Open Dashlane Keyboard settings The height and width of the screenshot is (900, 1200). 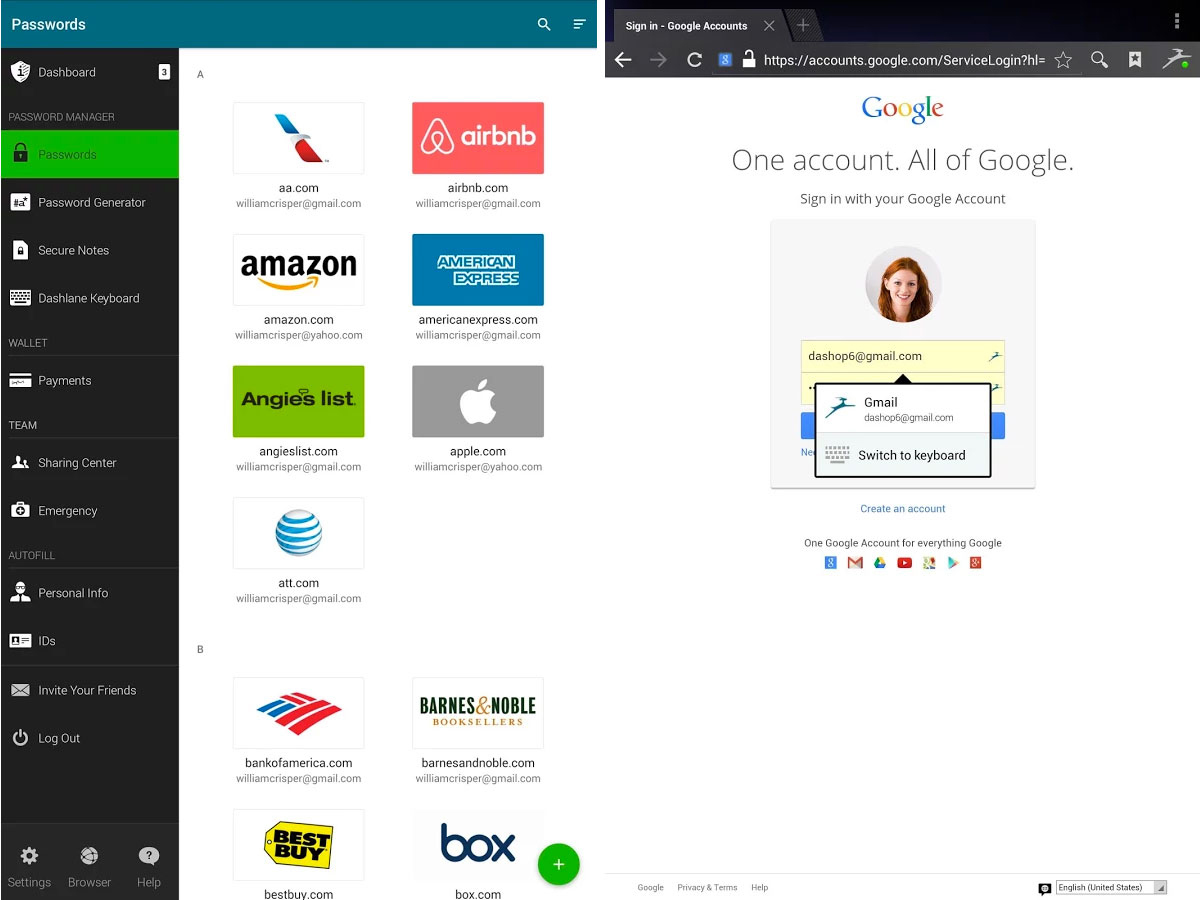click(90, 298)
